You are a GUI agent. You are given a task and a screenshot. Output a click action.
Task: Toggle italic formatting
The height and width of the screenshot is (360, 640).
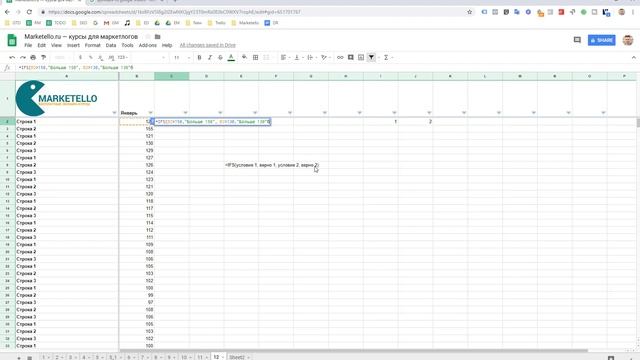tap(210, 58)
